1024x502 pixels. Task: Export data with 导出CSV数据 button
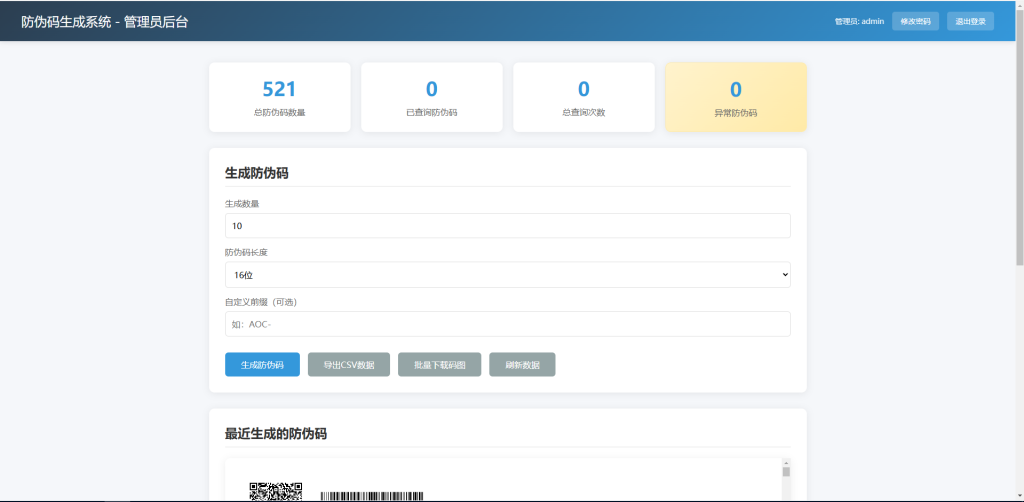pyautogui.click(x=349, y=365)
